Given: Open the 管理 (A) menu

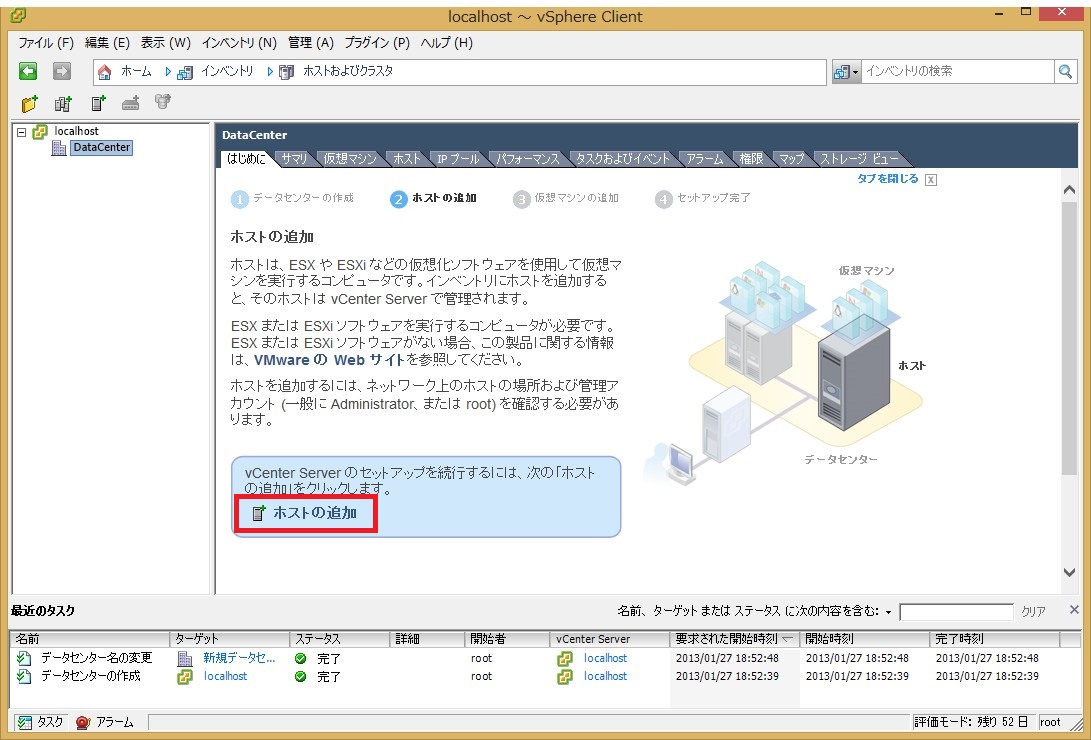Looking at the screenshot, I should [310, 43].
